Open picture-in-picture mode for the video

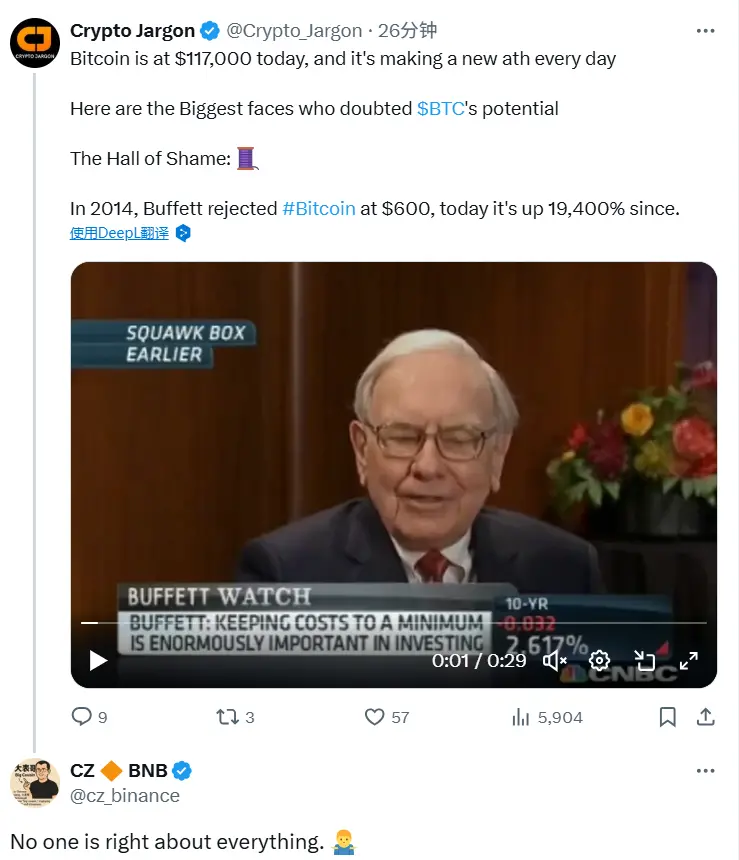click(645, 661)
